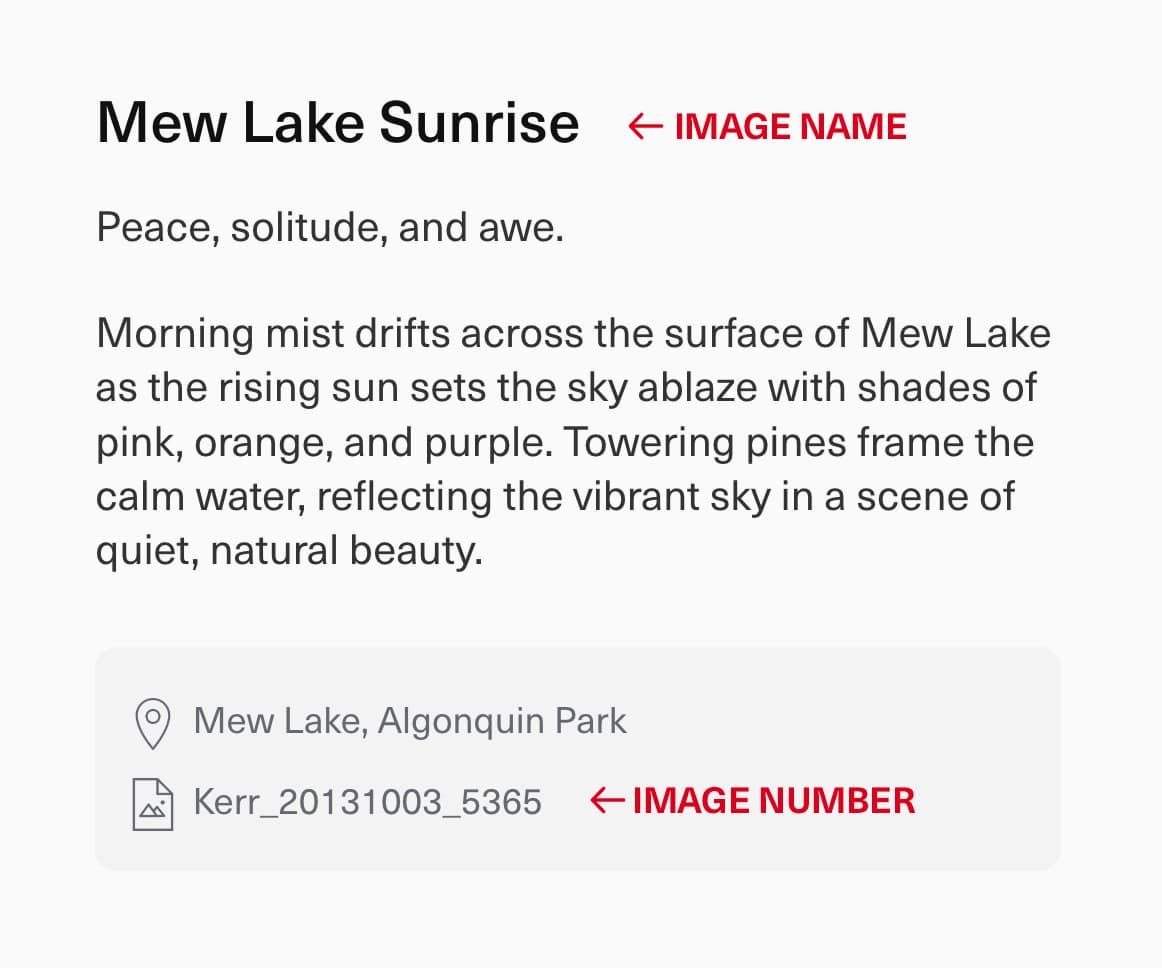Image resolution: width=1162 pixels, height=968 pixels.
Task: Click the red IMAGE NUMBER label
Action: click(x=774, y=800)
